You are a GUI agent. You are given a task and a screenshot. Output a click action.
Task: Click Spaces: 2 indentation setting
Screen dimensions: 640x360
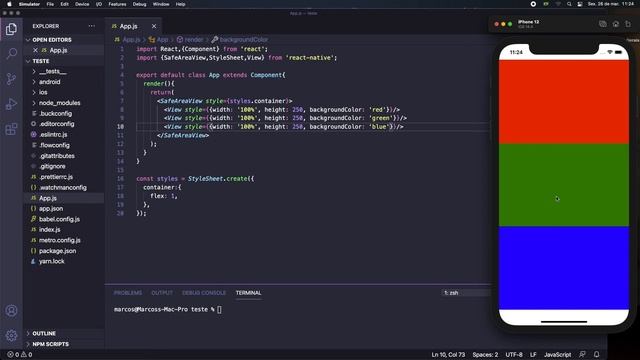tap(485, 354)
